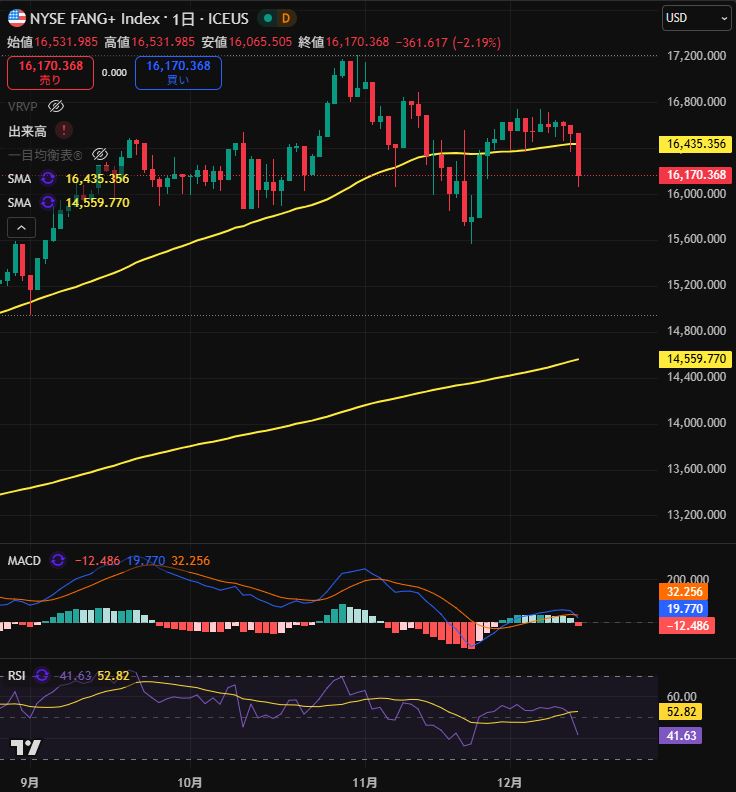This screenshot has height=792, width=736.
Task: Click the TradingView logo
Action: (x=25, y=747)
